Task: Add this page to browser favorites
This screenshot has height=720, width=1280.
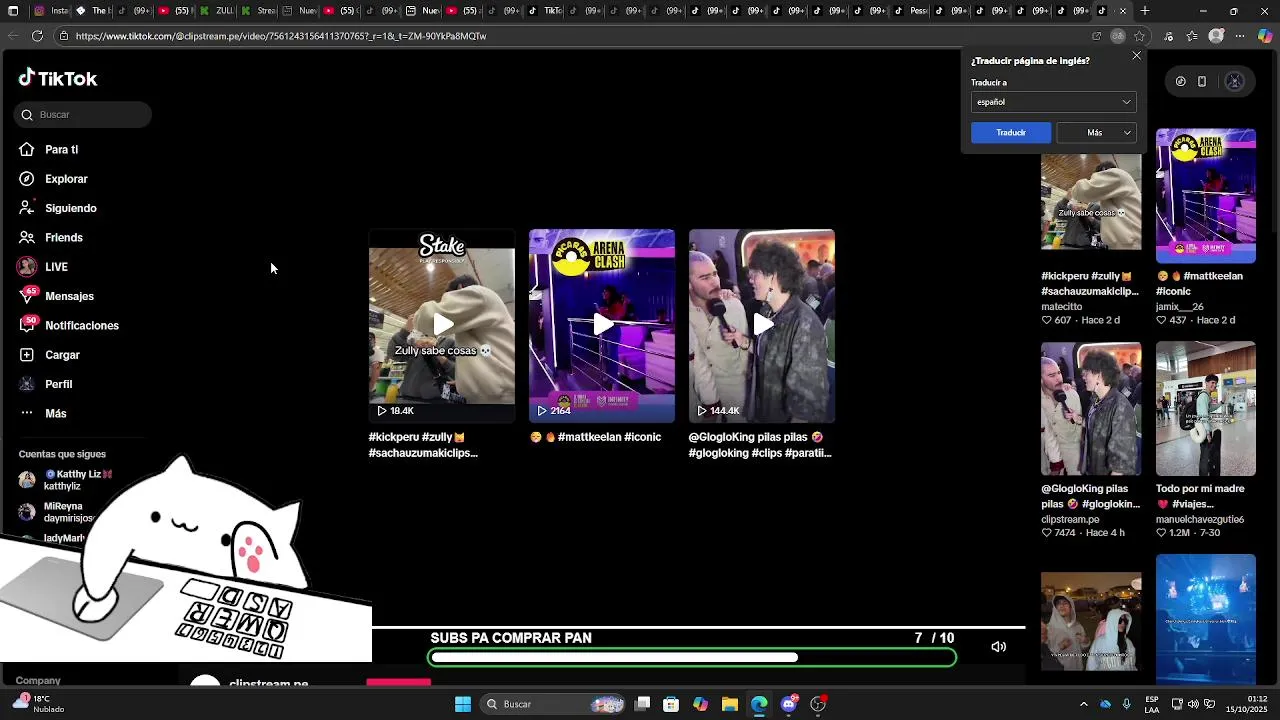Action: (1139, 36)
